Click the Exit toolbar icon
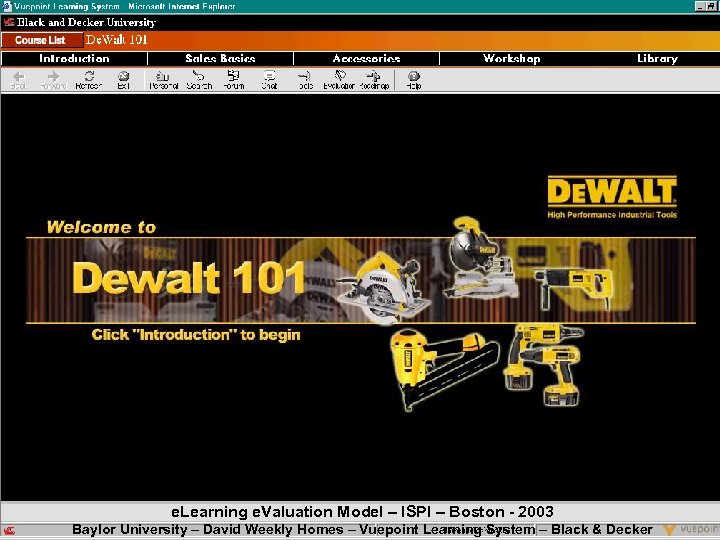Screen dimensions: 720x540 123,79
